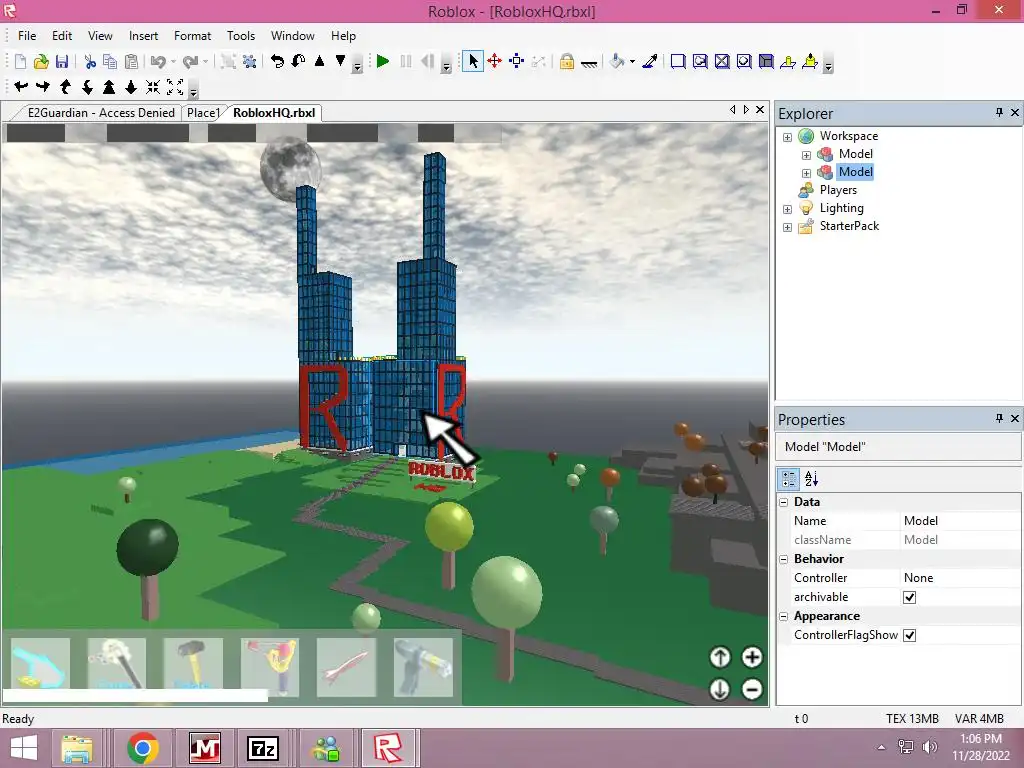This screenshot has height=768, width=1024.
Task: Toggle the ControllerFlagShown checkbox
Action: click(909, 635)
